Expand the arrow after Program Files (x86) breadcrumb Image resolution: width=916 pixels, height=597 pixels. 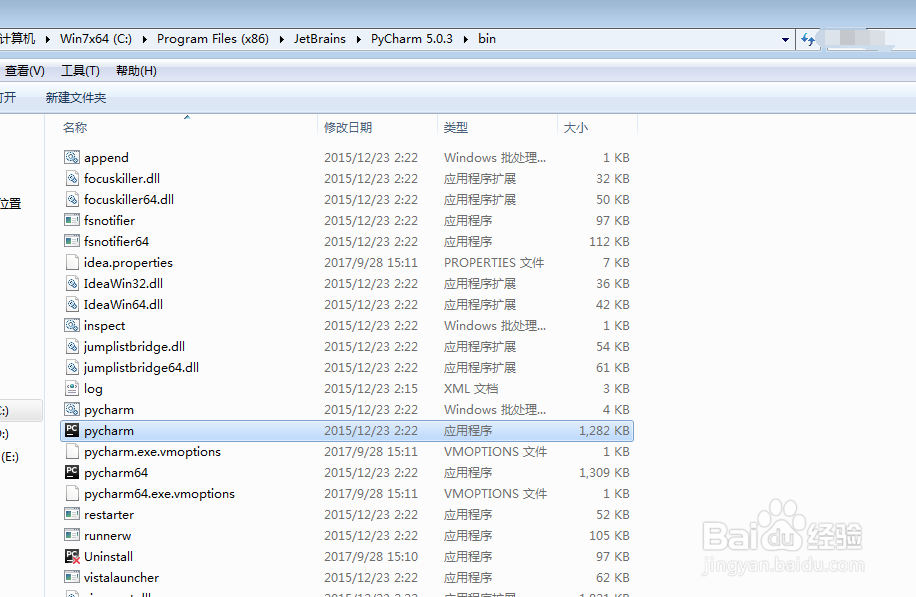click(x=282, y=39)
